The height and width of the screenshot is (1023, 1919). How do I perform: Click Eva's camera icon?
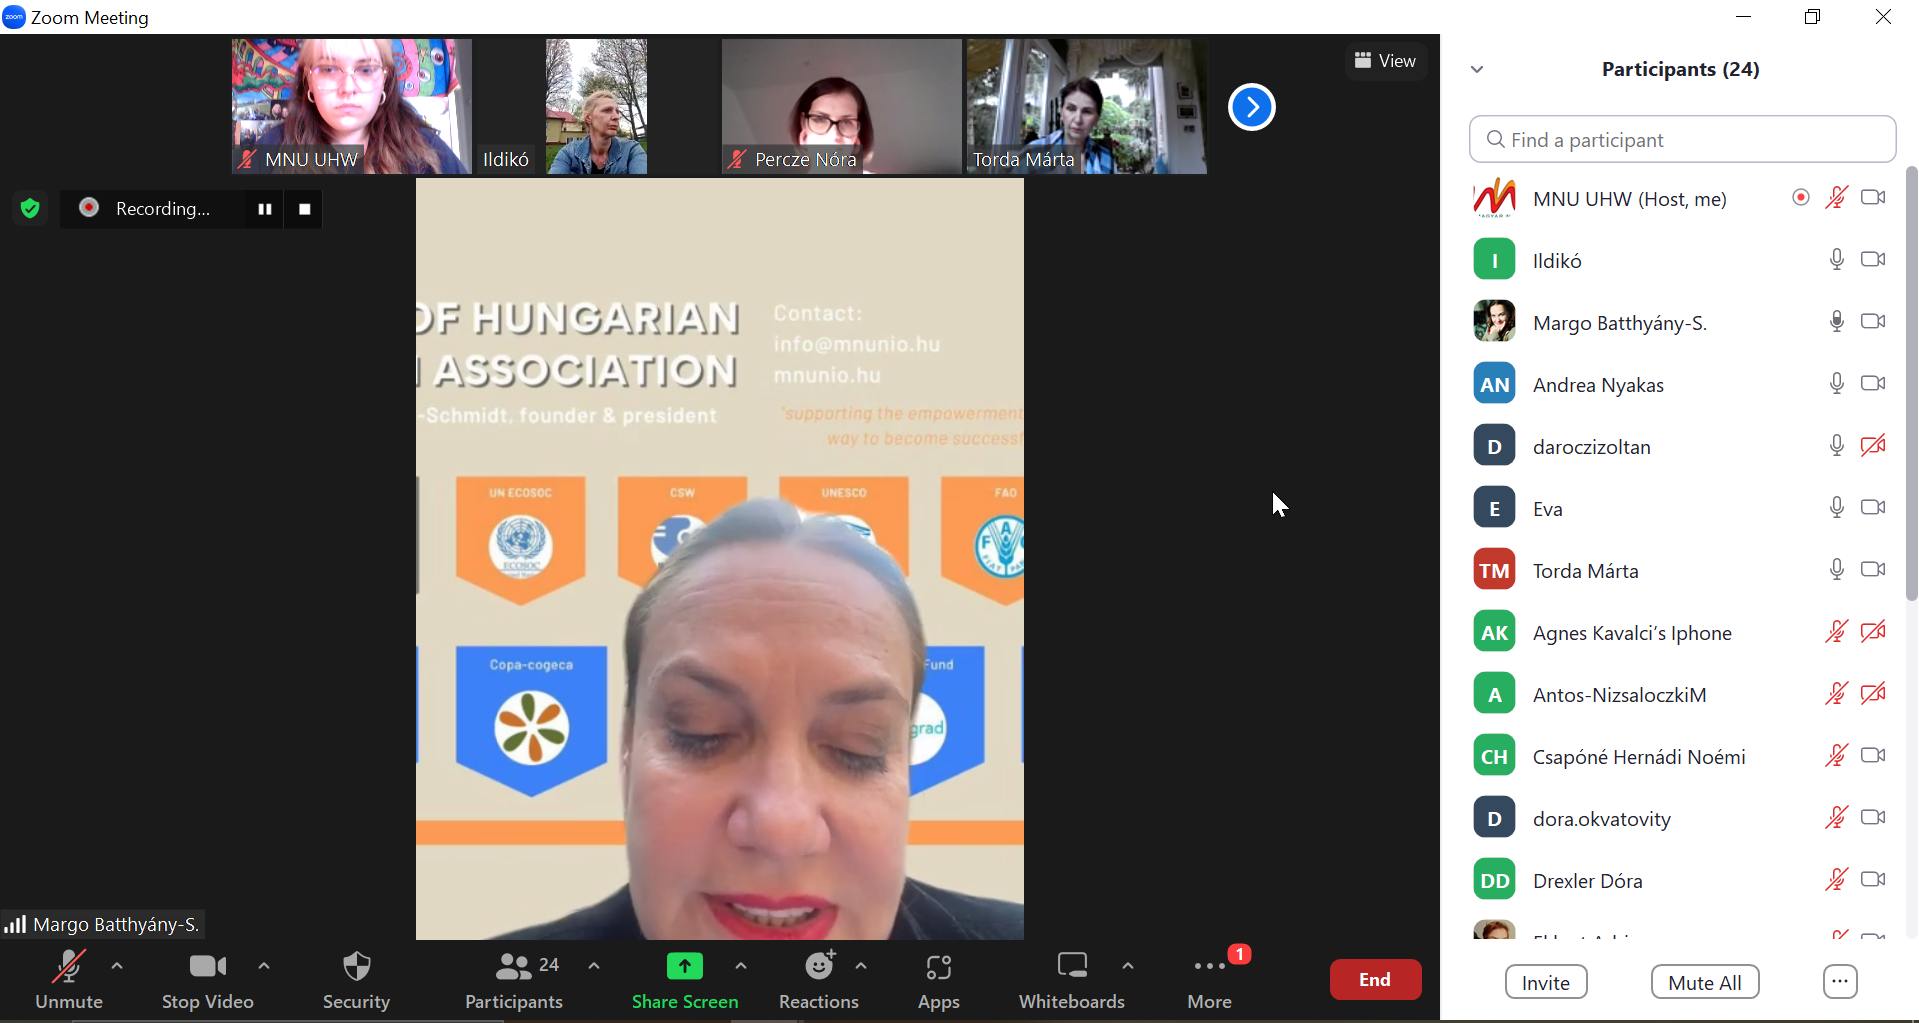click(x=1873, y=508)
